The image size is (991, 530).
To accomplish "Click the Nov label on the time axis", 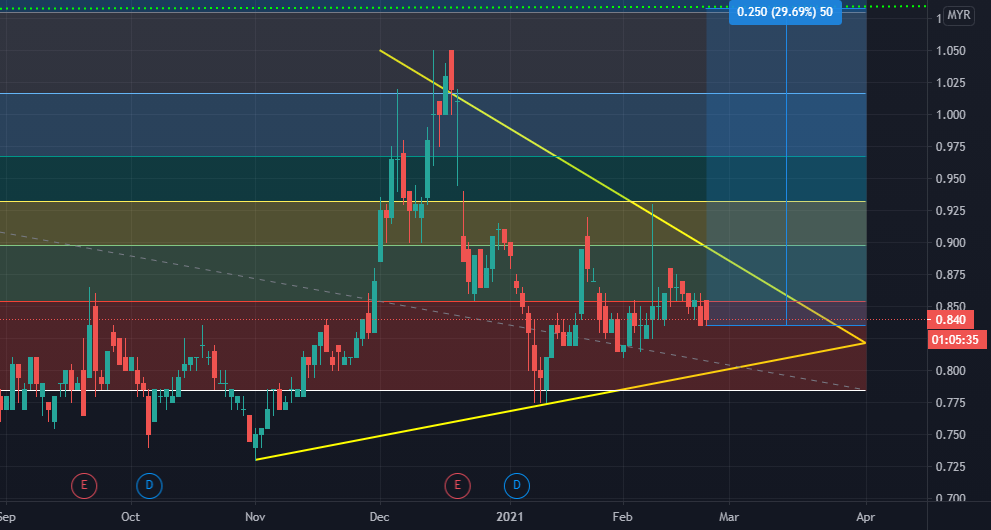I will 255,517.
